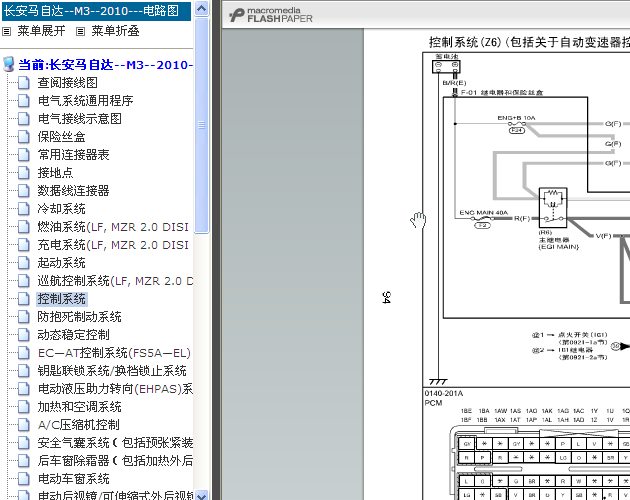Click the 菜单展开 expand-all icon

[6, 31]
